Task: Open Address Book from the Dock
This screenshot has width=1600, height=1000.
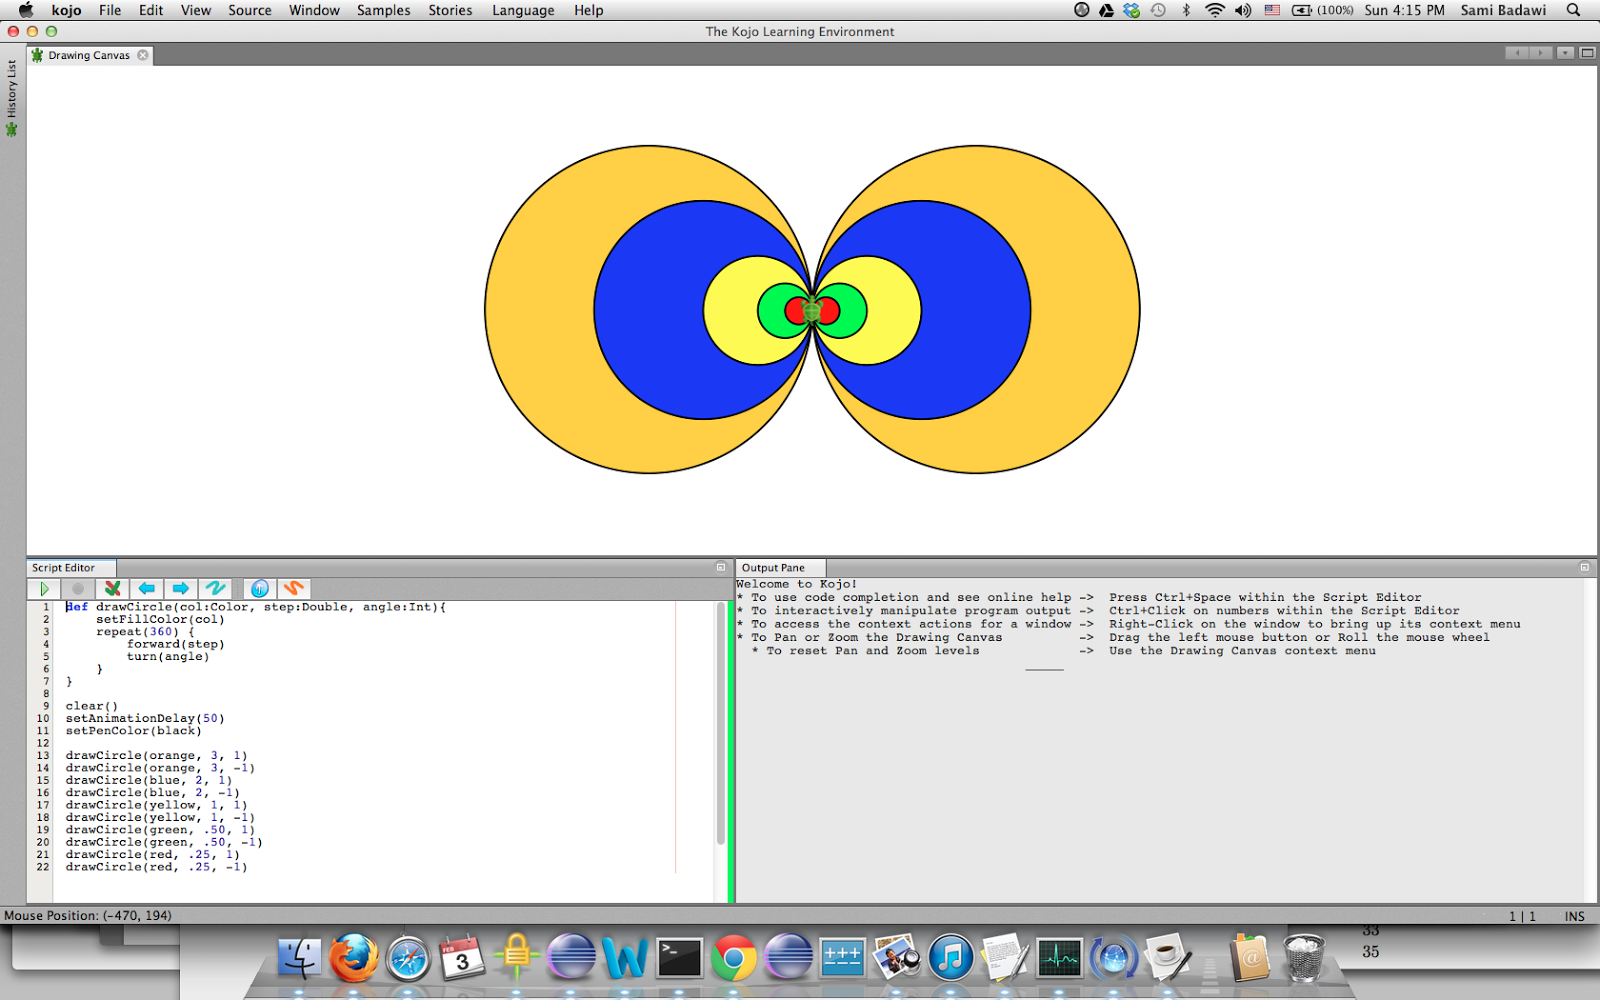Action: pos(1250,958)
